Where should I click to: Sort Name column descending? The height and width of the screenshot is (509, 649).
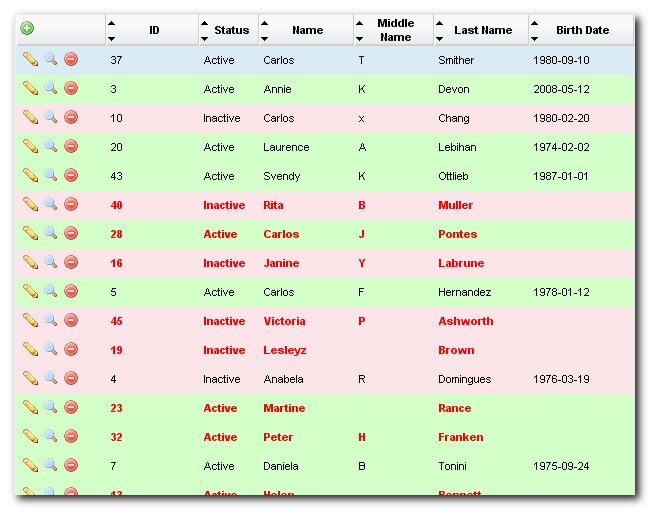point(264,38)
